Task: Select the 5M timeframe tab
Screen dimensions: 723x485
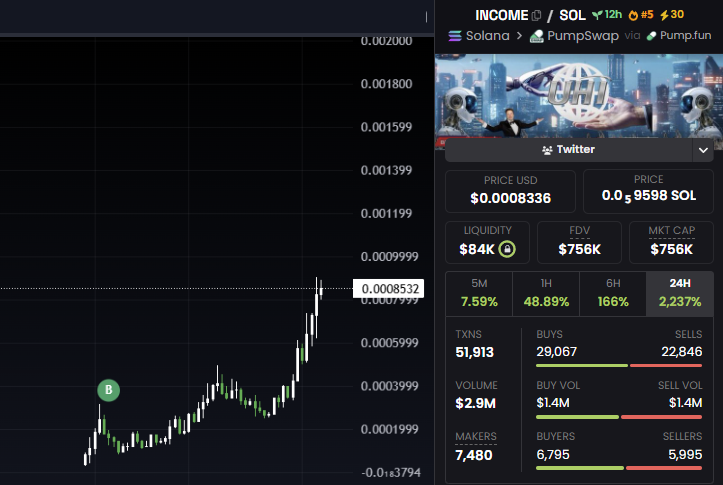Action: [479, 294]
